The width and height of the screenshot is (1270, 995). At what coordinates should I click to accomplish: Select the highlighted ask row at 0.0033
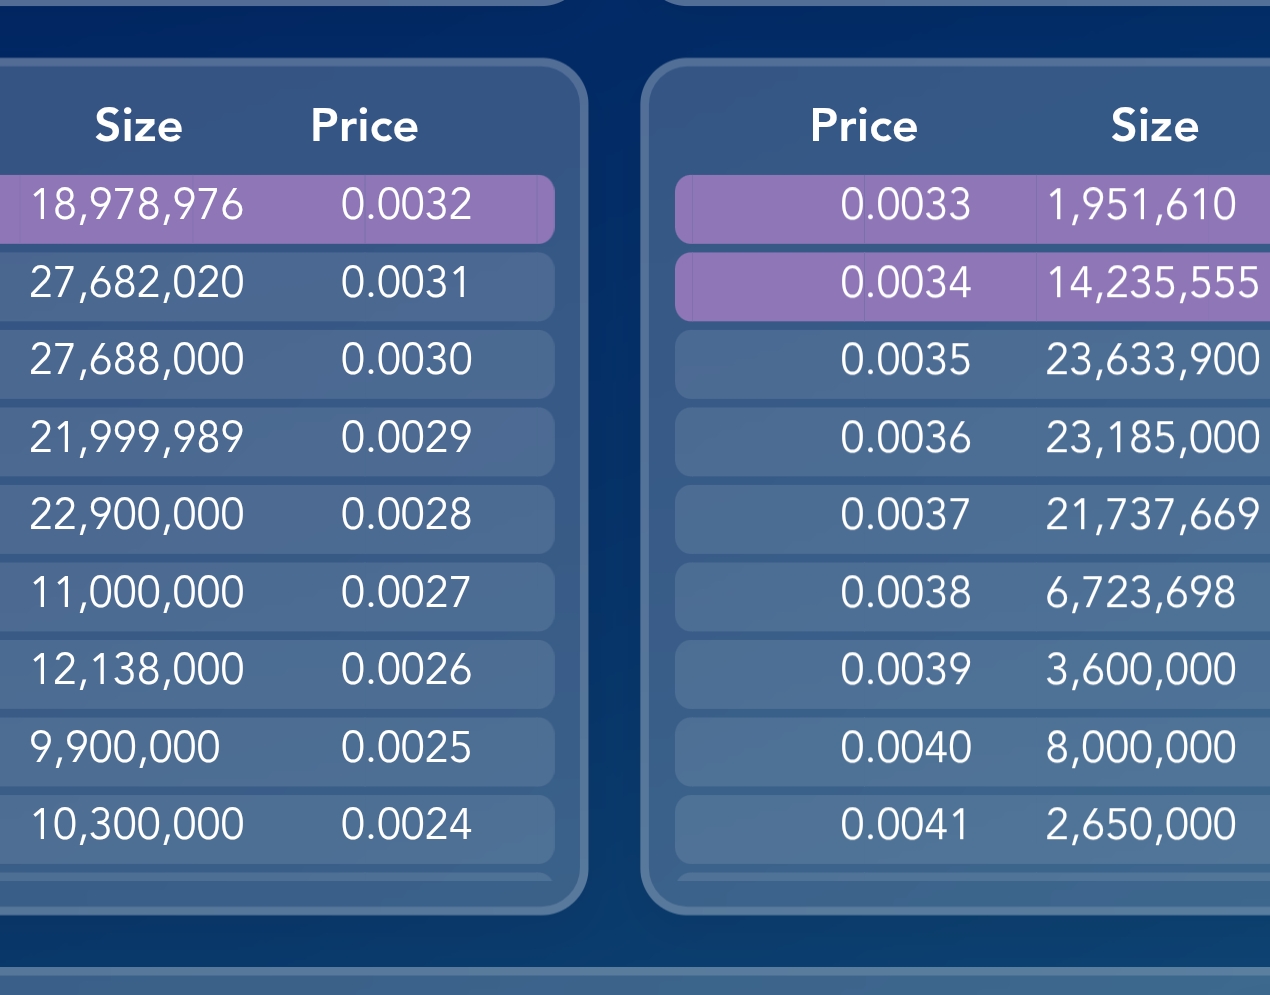(972, 209)
